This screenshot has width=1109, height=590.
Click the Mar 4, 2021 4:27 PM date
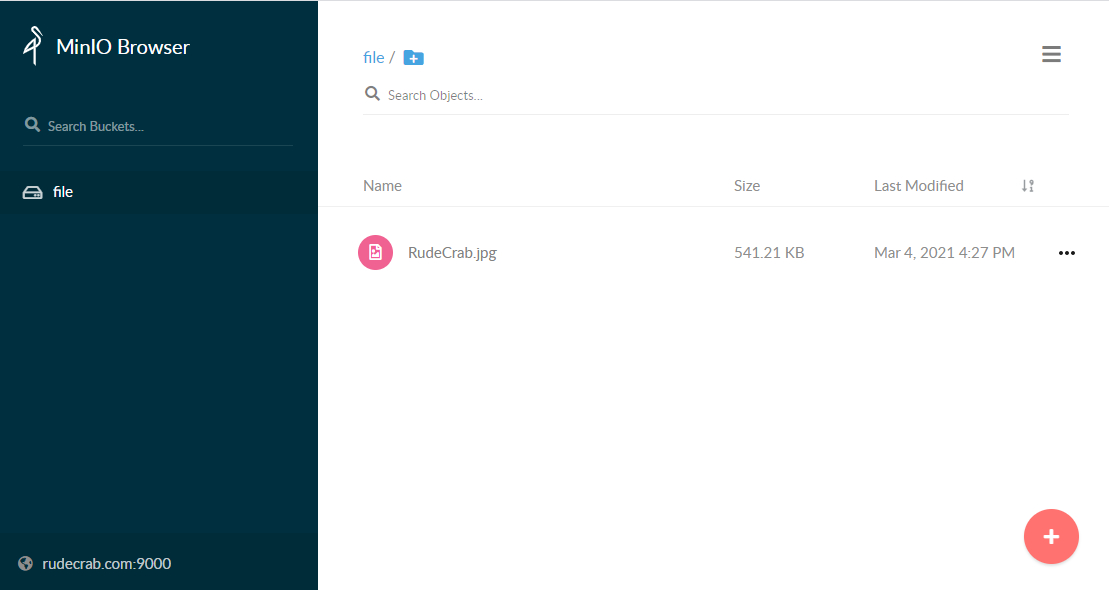(x=944, y=253)
